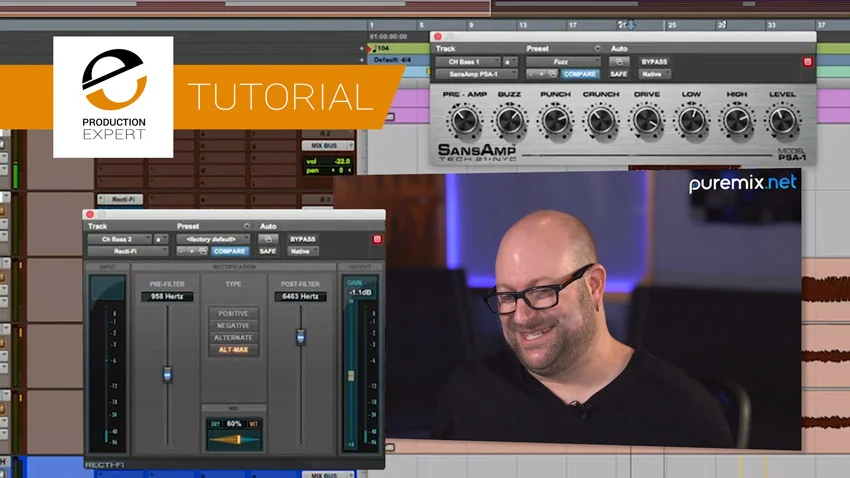Open Ch Bass 2 track selector dropdown
The height and width of the screenshot is (478, 850).
(119, 239)
